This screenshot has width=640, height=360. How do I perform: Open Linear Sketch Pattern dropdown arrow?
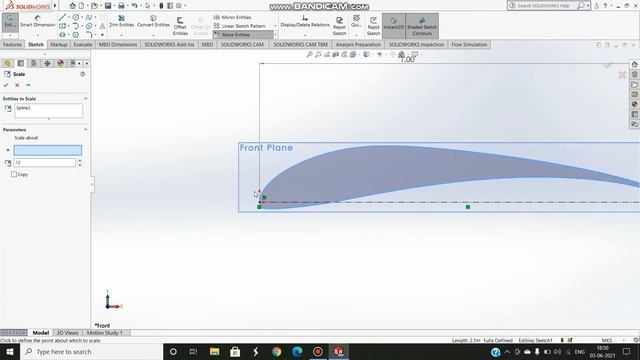(x=275, y=26)
